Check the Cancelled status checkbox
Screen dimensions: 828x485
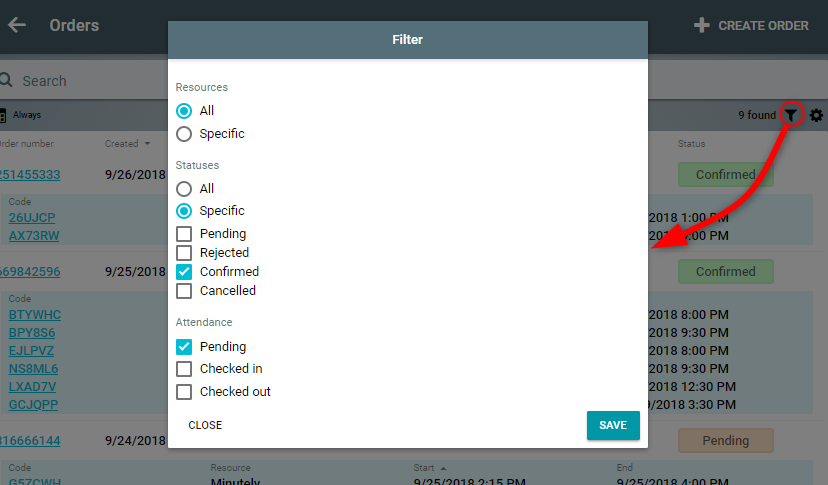pos(184,291)
